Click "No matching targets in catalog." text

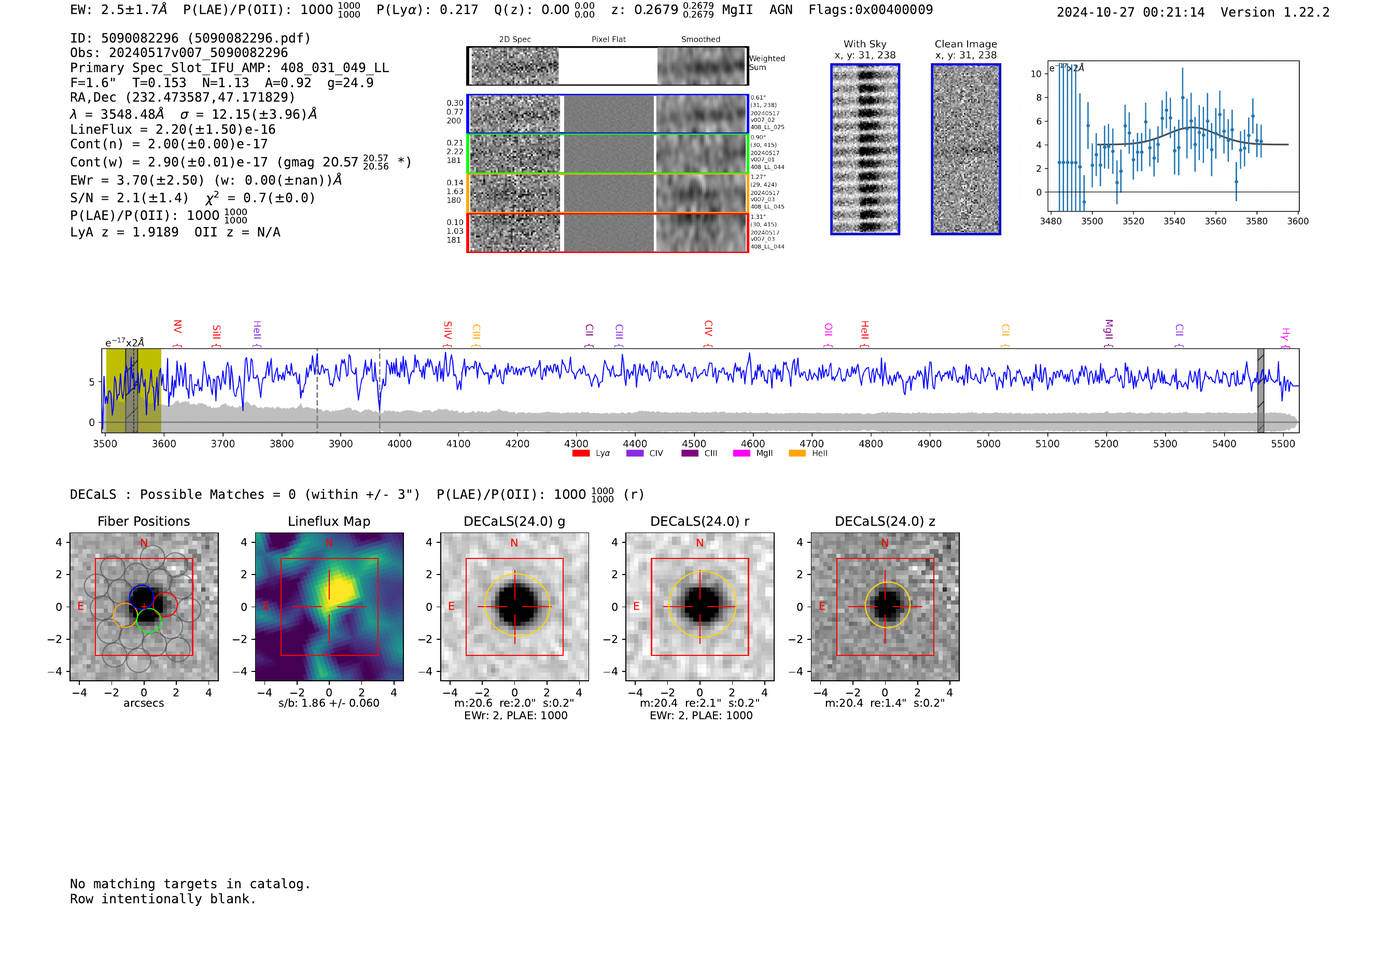(x=190, y=884)
